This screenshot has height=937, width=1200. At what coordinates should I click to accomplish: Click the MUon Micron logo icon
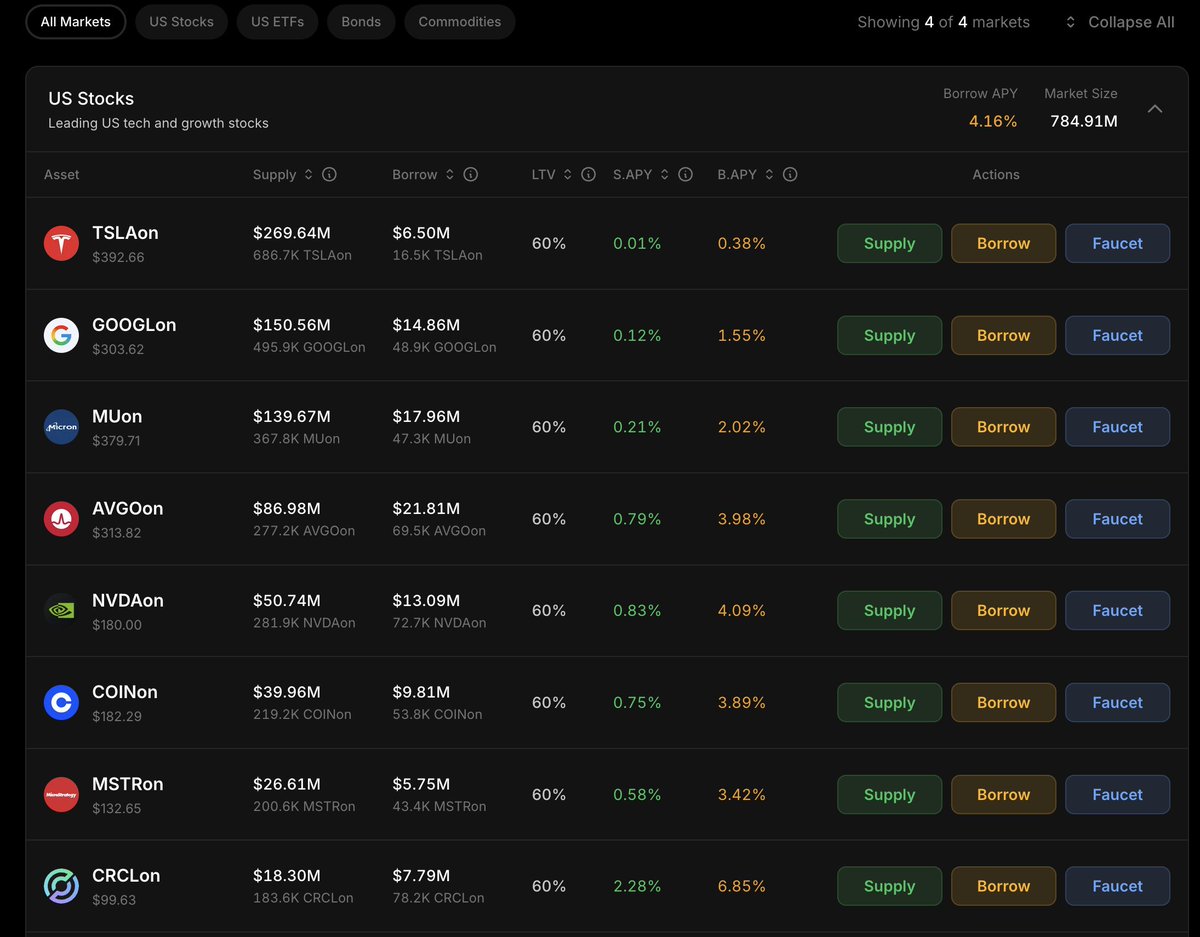click(61, 427)
